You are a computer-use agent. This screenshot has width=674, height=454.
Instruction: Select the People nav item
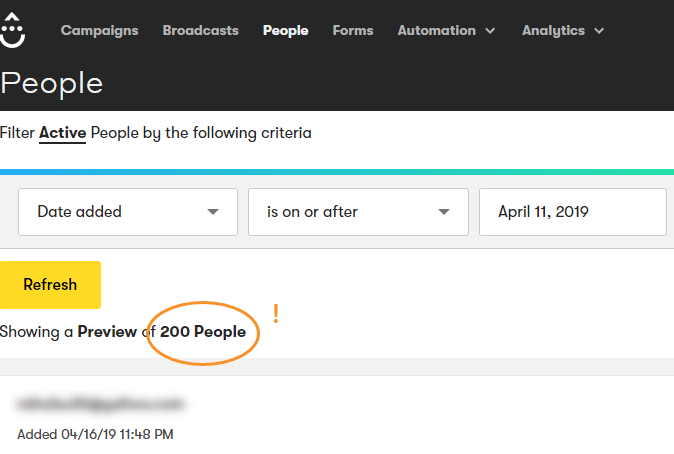(285, 31)
